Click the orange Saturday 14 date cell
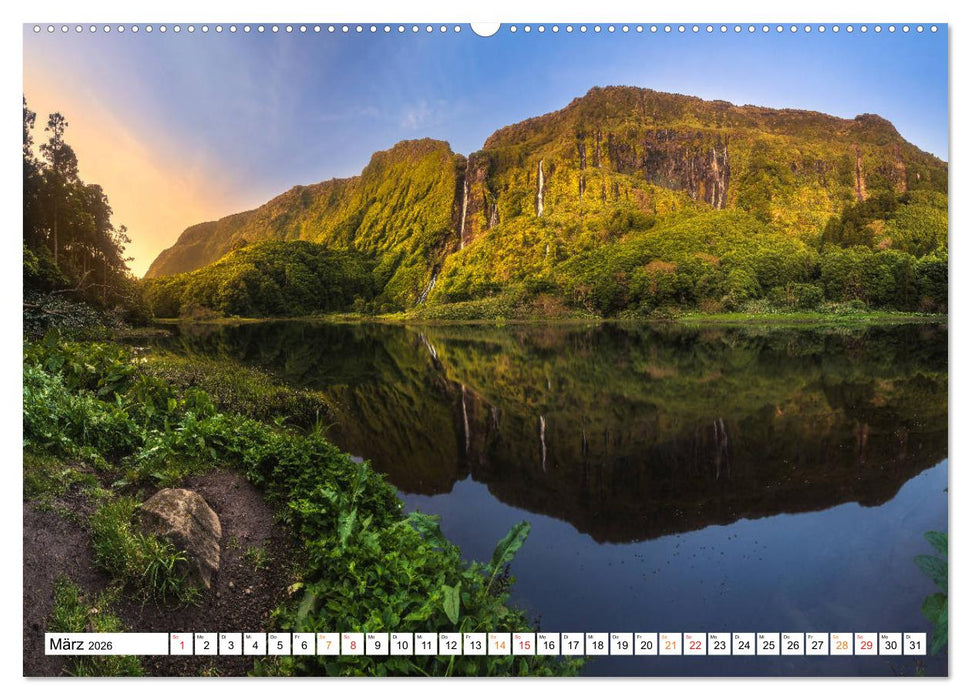Viewport: 971px width, 700px height. [499, 644]
